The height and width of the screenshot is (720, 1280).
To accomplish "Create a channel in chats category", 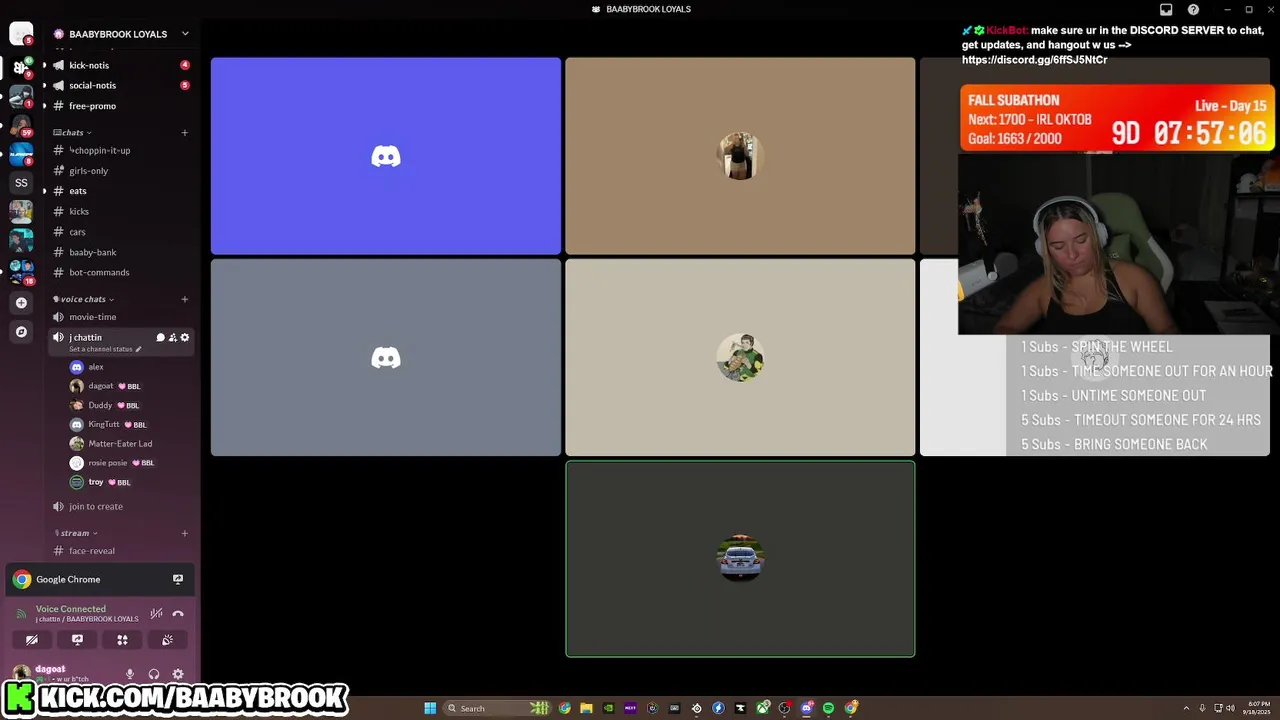I will 184,132.
